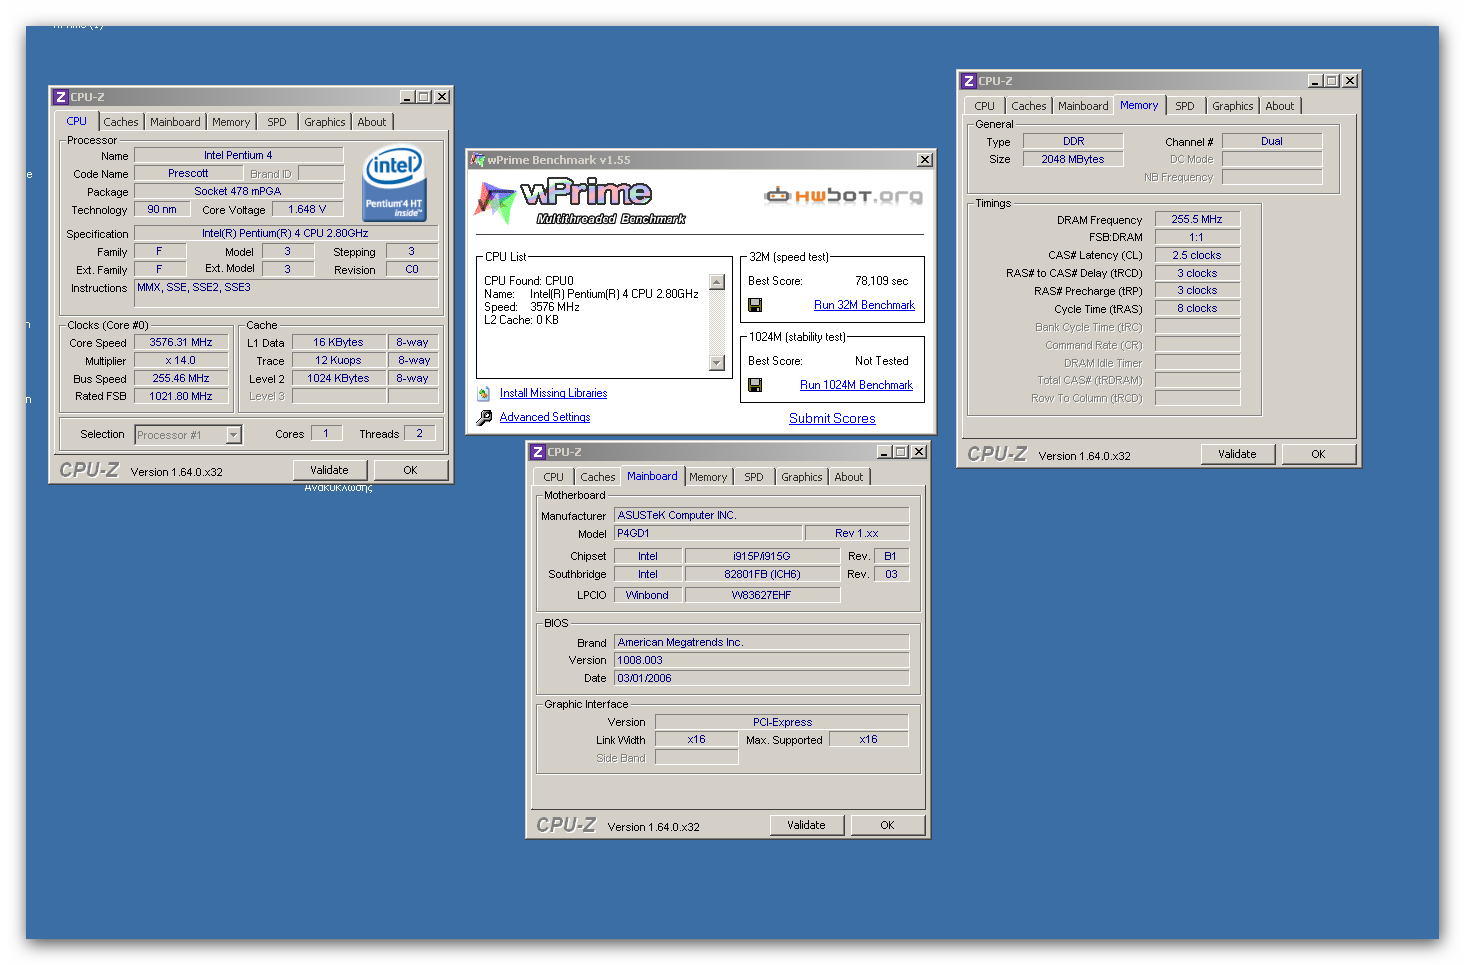The height and width of the screenshot is (965, 1465).
Task: Open Graphics tab in Mainboard window
Action: pos(802,477)
